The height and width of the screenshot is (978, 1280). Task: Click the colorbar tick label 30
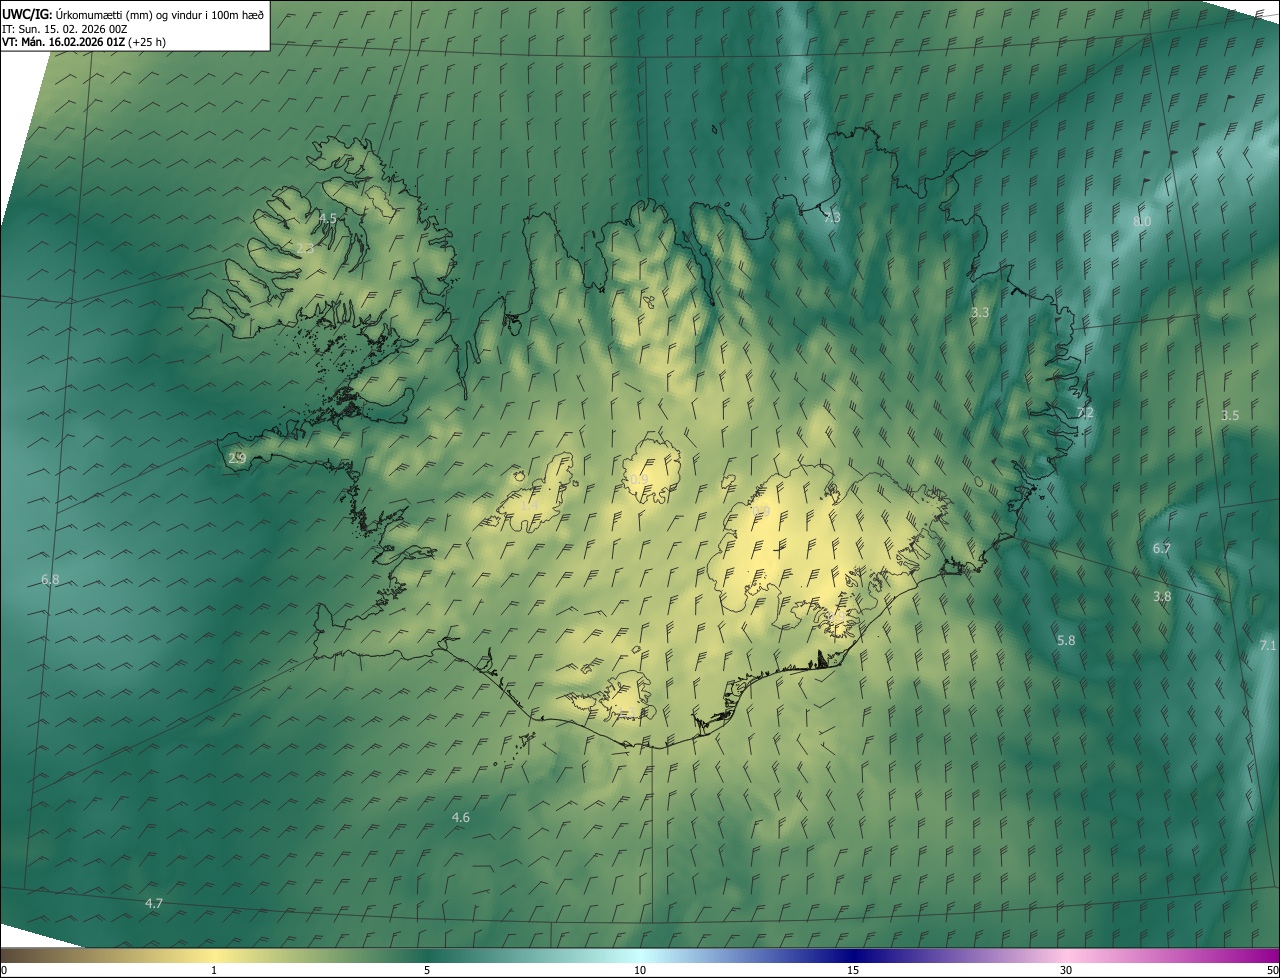(1066, 970)
